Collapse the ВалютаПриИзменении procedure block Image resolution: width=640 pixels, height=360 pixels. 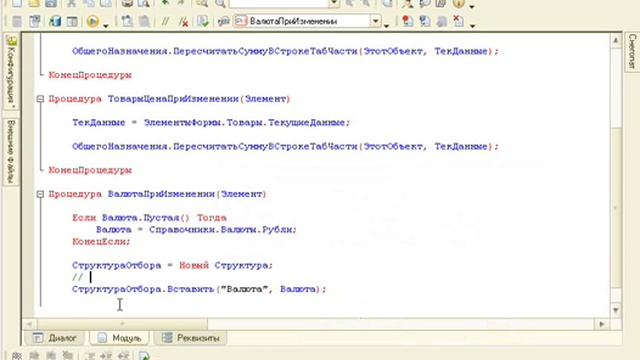[x=40, y=194]
